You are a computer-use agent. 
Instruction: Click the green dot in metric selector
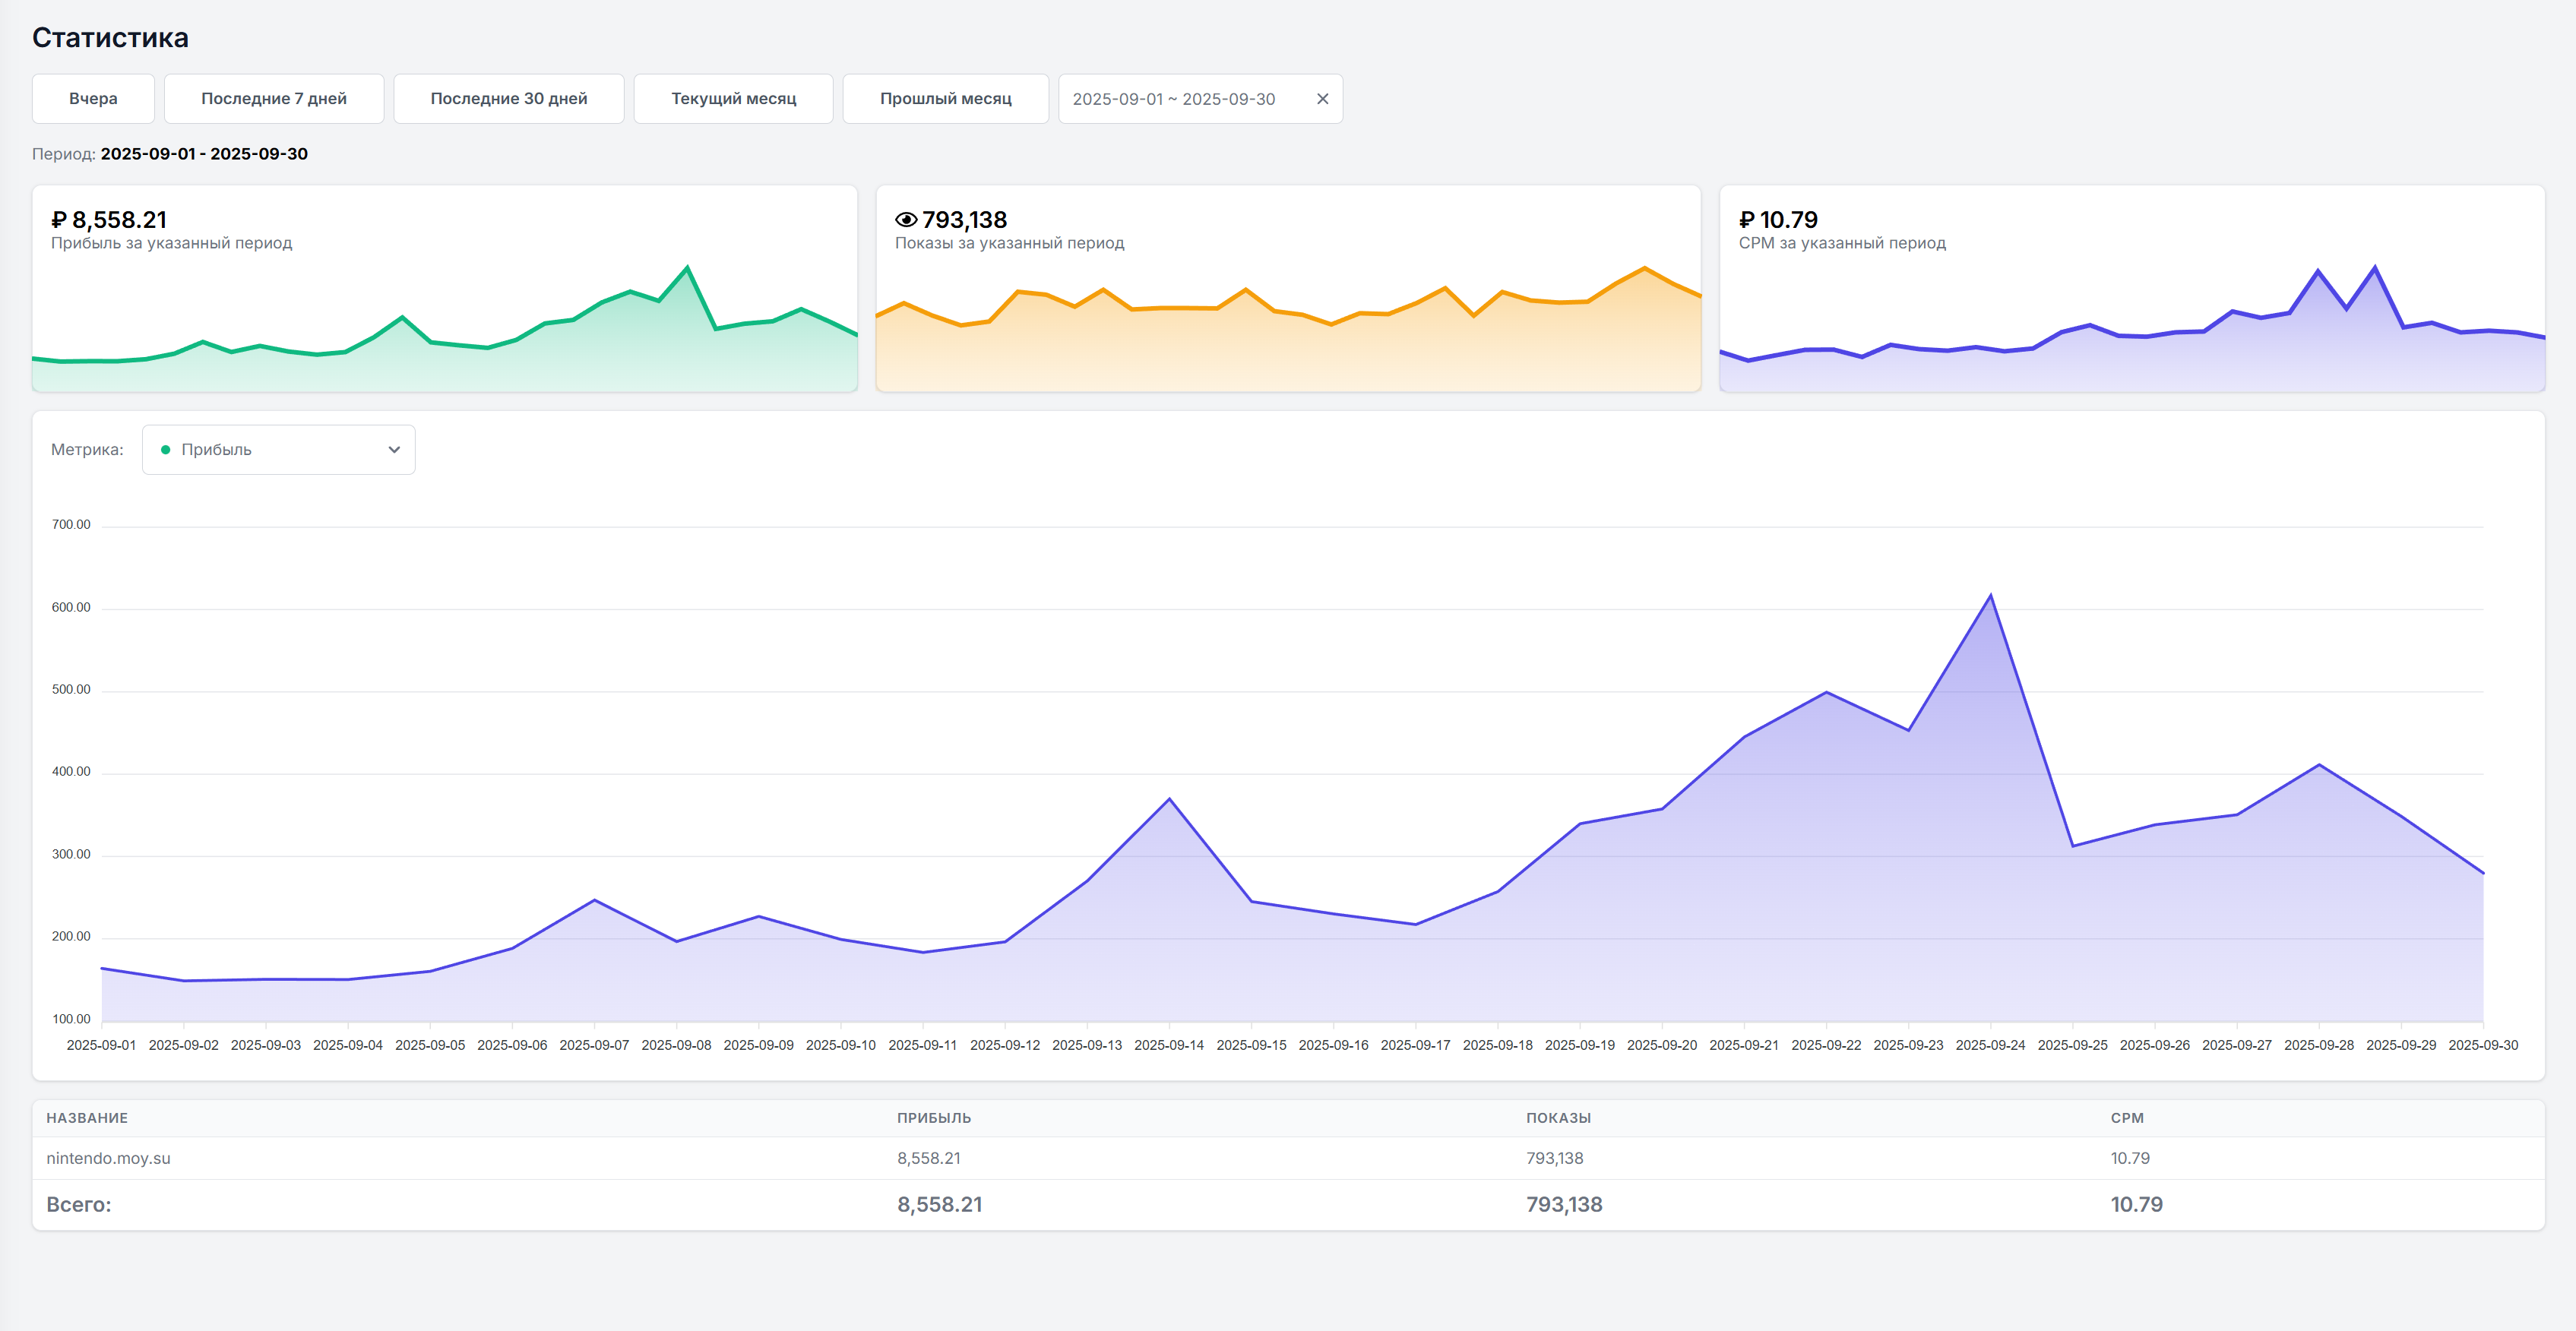point(166,450)
